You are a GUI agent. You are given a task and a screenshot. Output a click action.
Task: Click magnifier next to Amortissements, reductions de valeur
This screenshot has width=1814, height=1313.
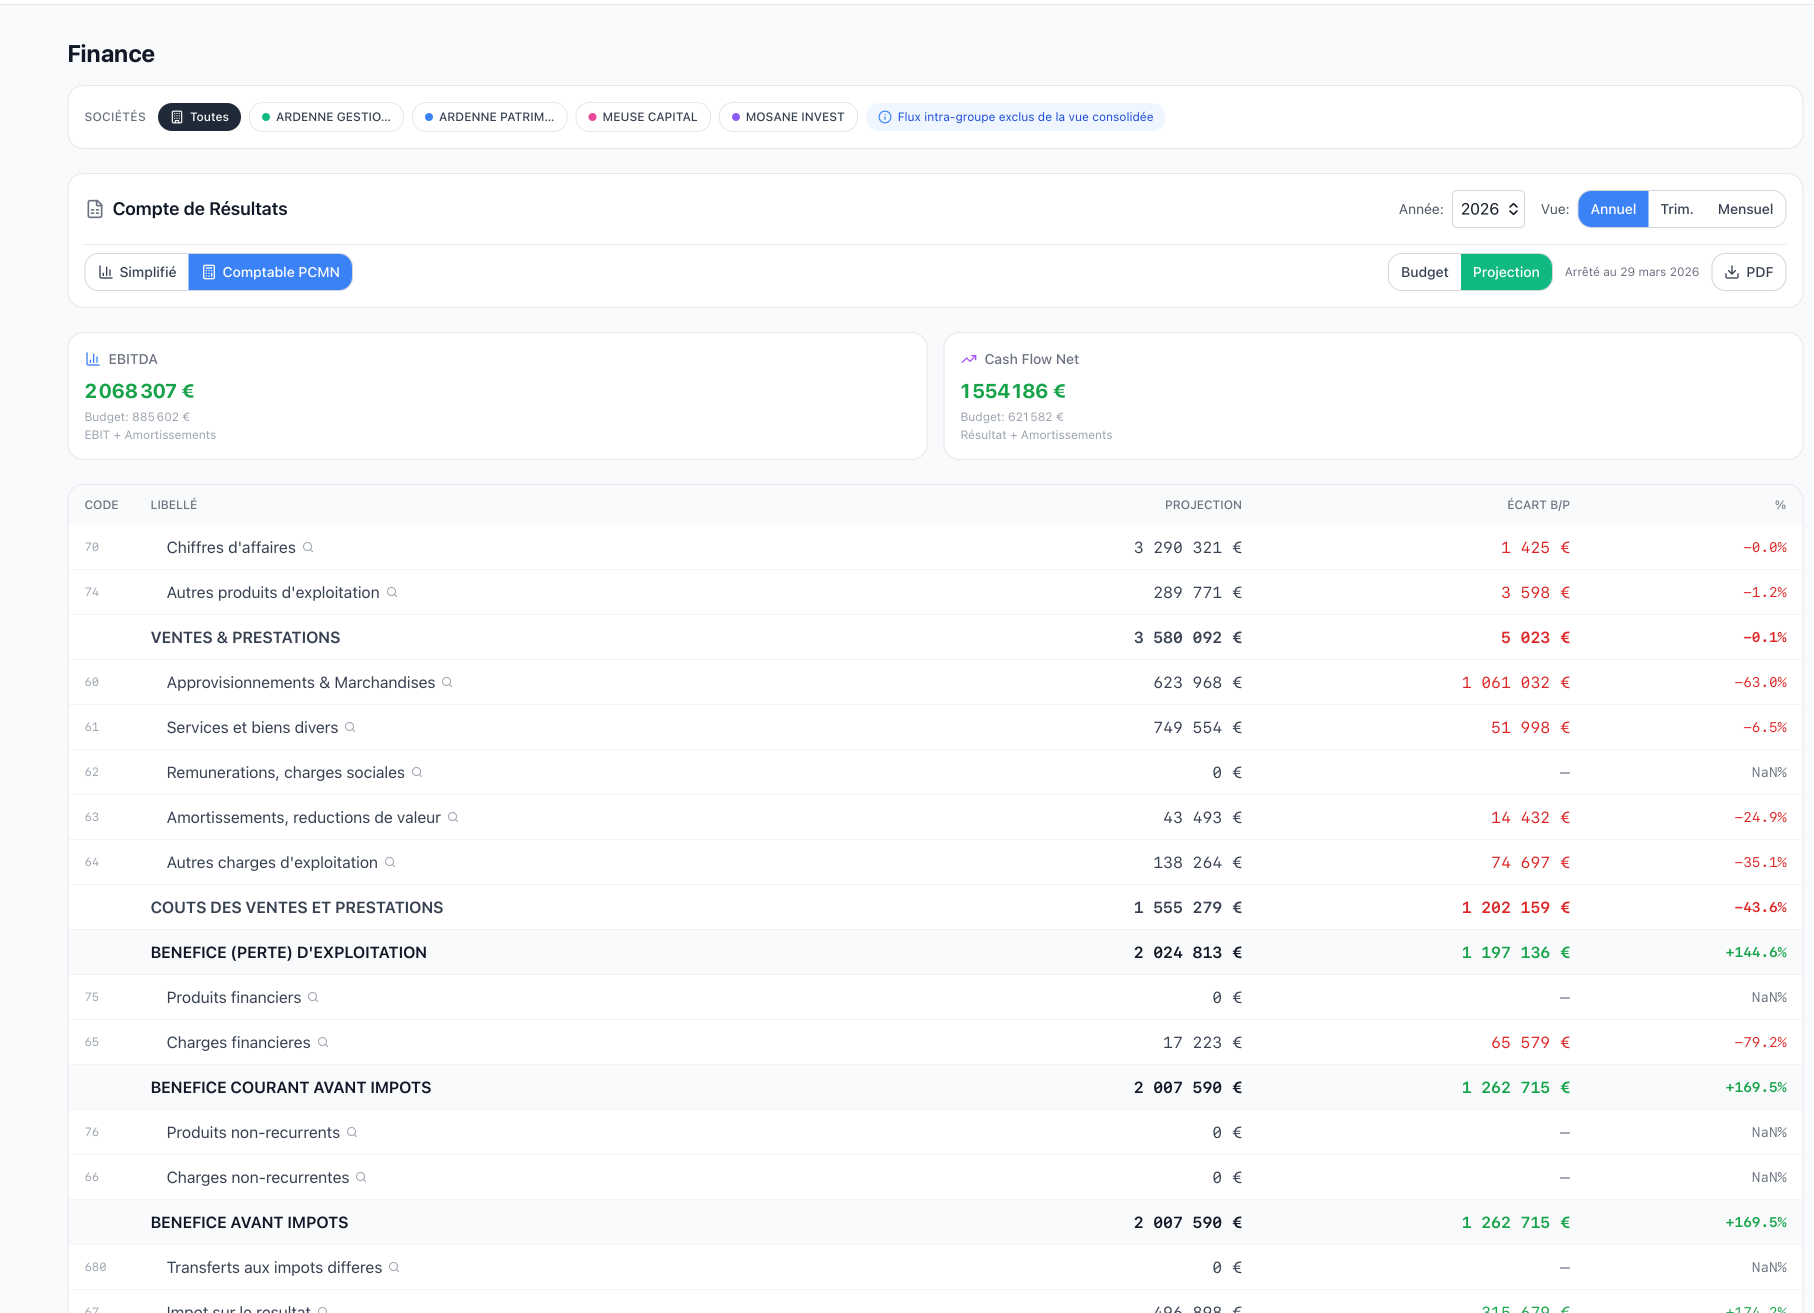click(453, 817)
